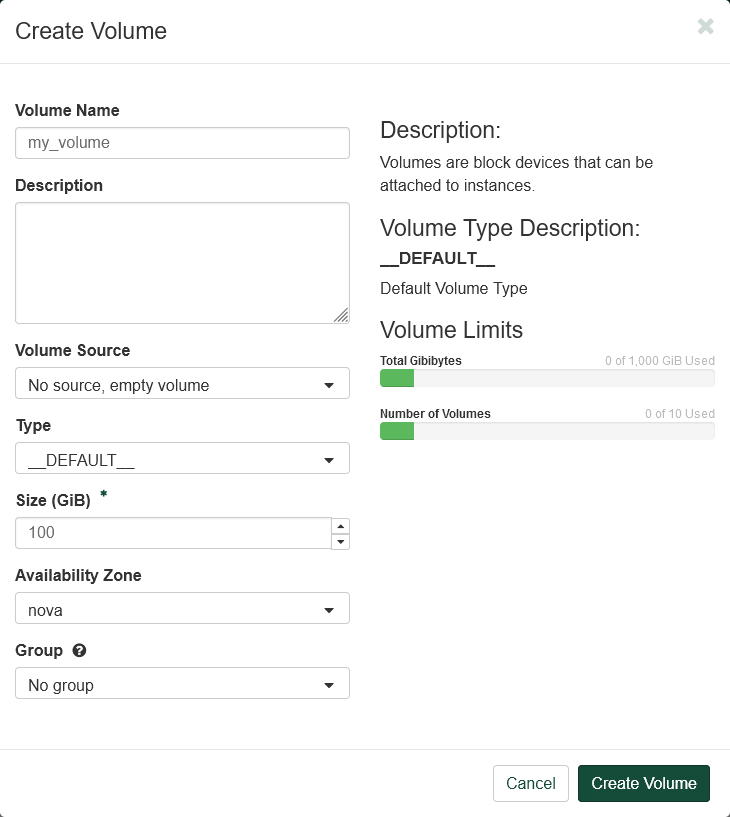Click the Volume Limits heading
Screen dimensions: 730x817
pyautogui.click(x=451, y=330)
